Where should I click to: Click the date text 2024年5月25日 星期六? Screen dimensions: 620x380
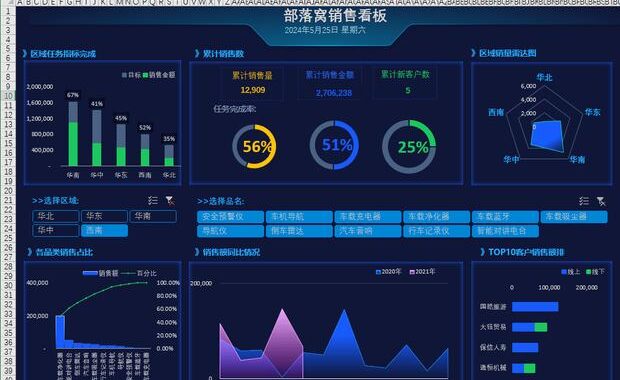(x=325, y=30)
